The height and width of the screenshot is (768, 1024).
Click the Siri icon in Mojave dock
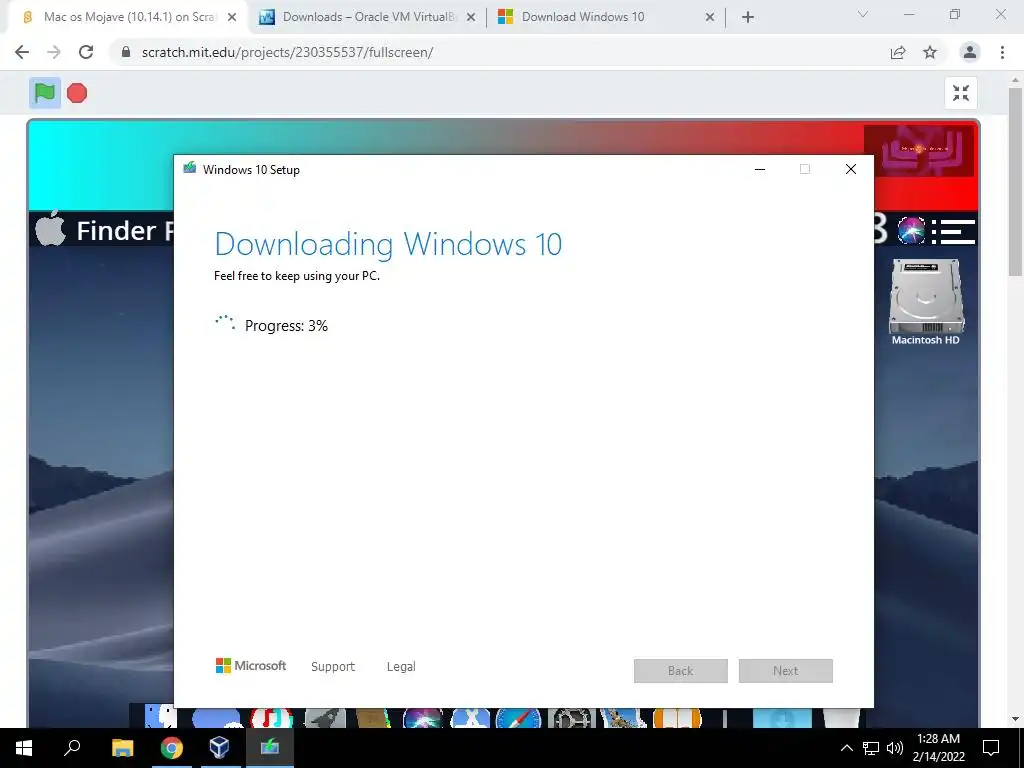(423, 718)
